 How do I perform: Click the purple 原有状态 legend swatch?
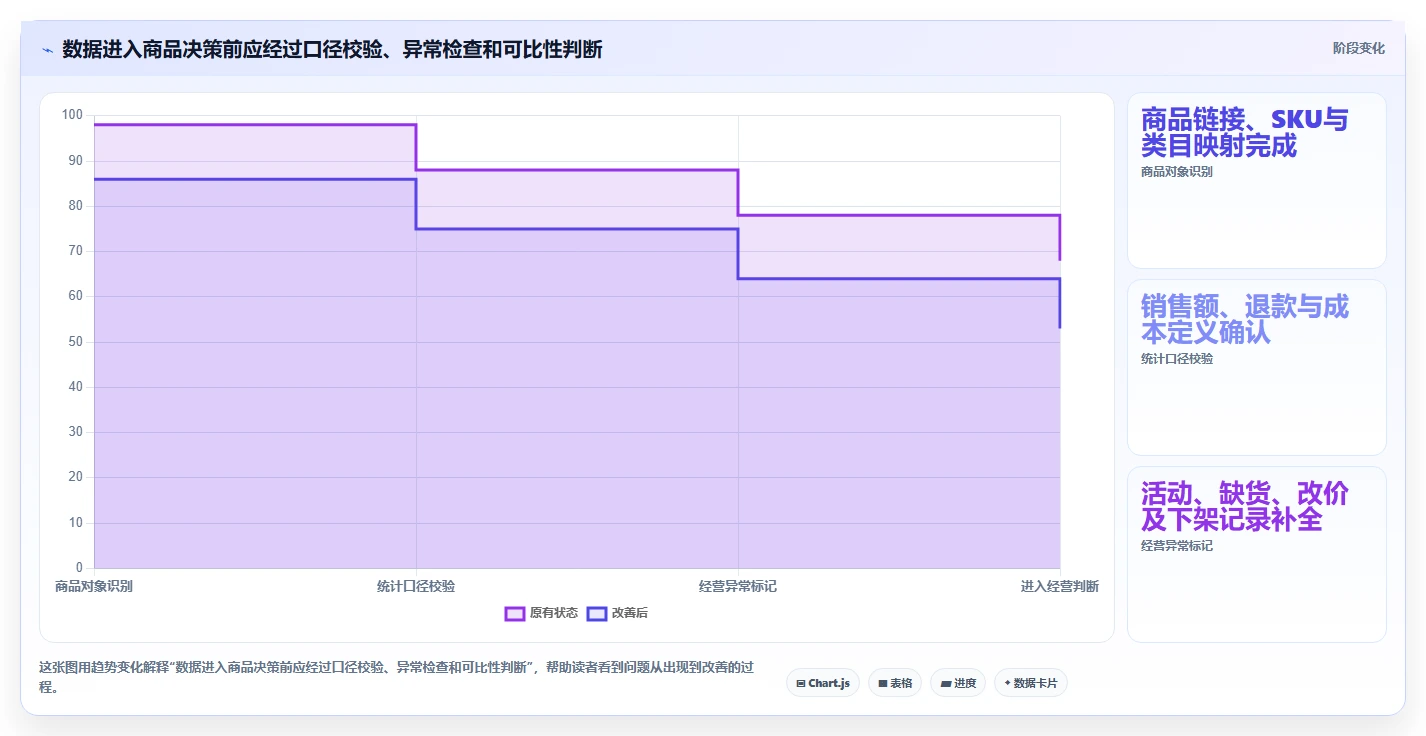[x=515, y=613]
